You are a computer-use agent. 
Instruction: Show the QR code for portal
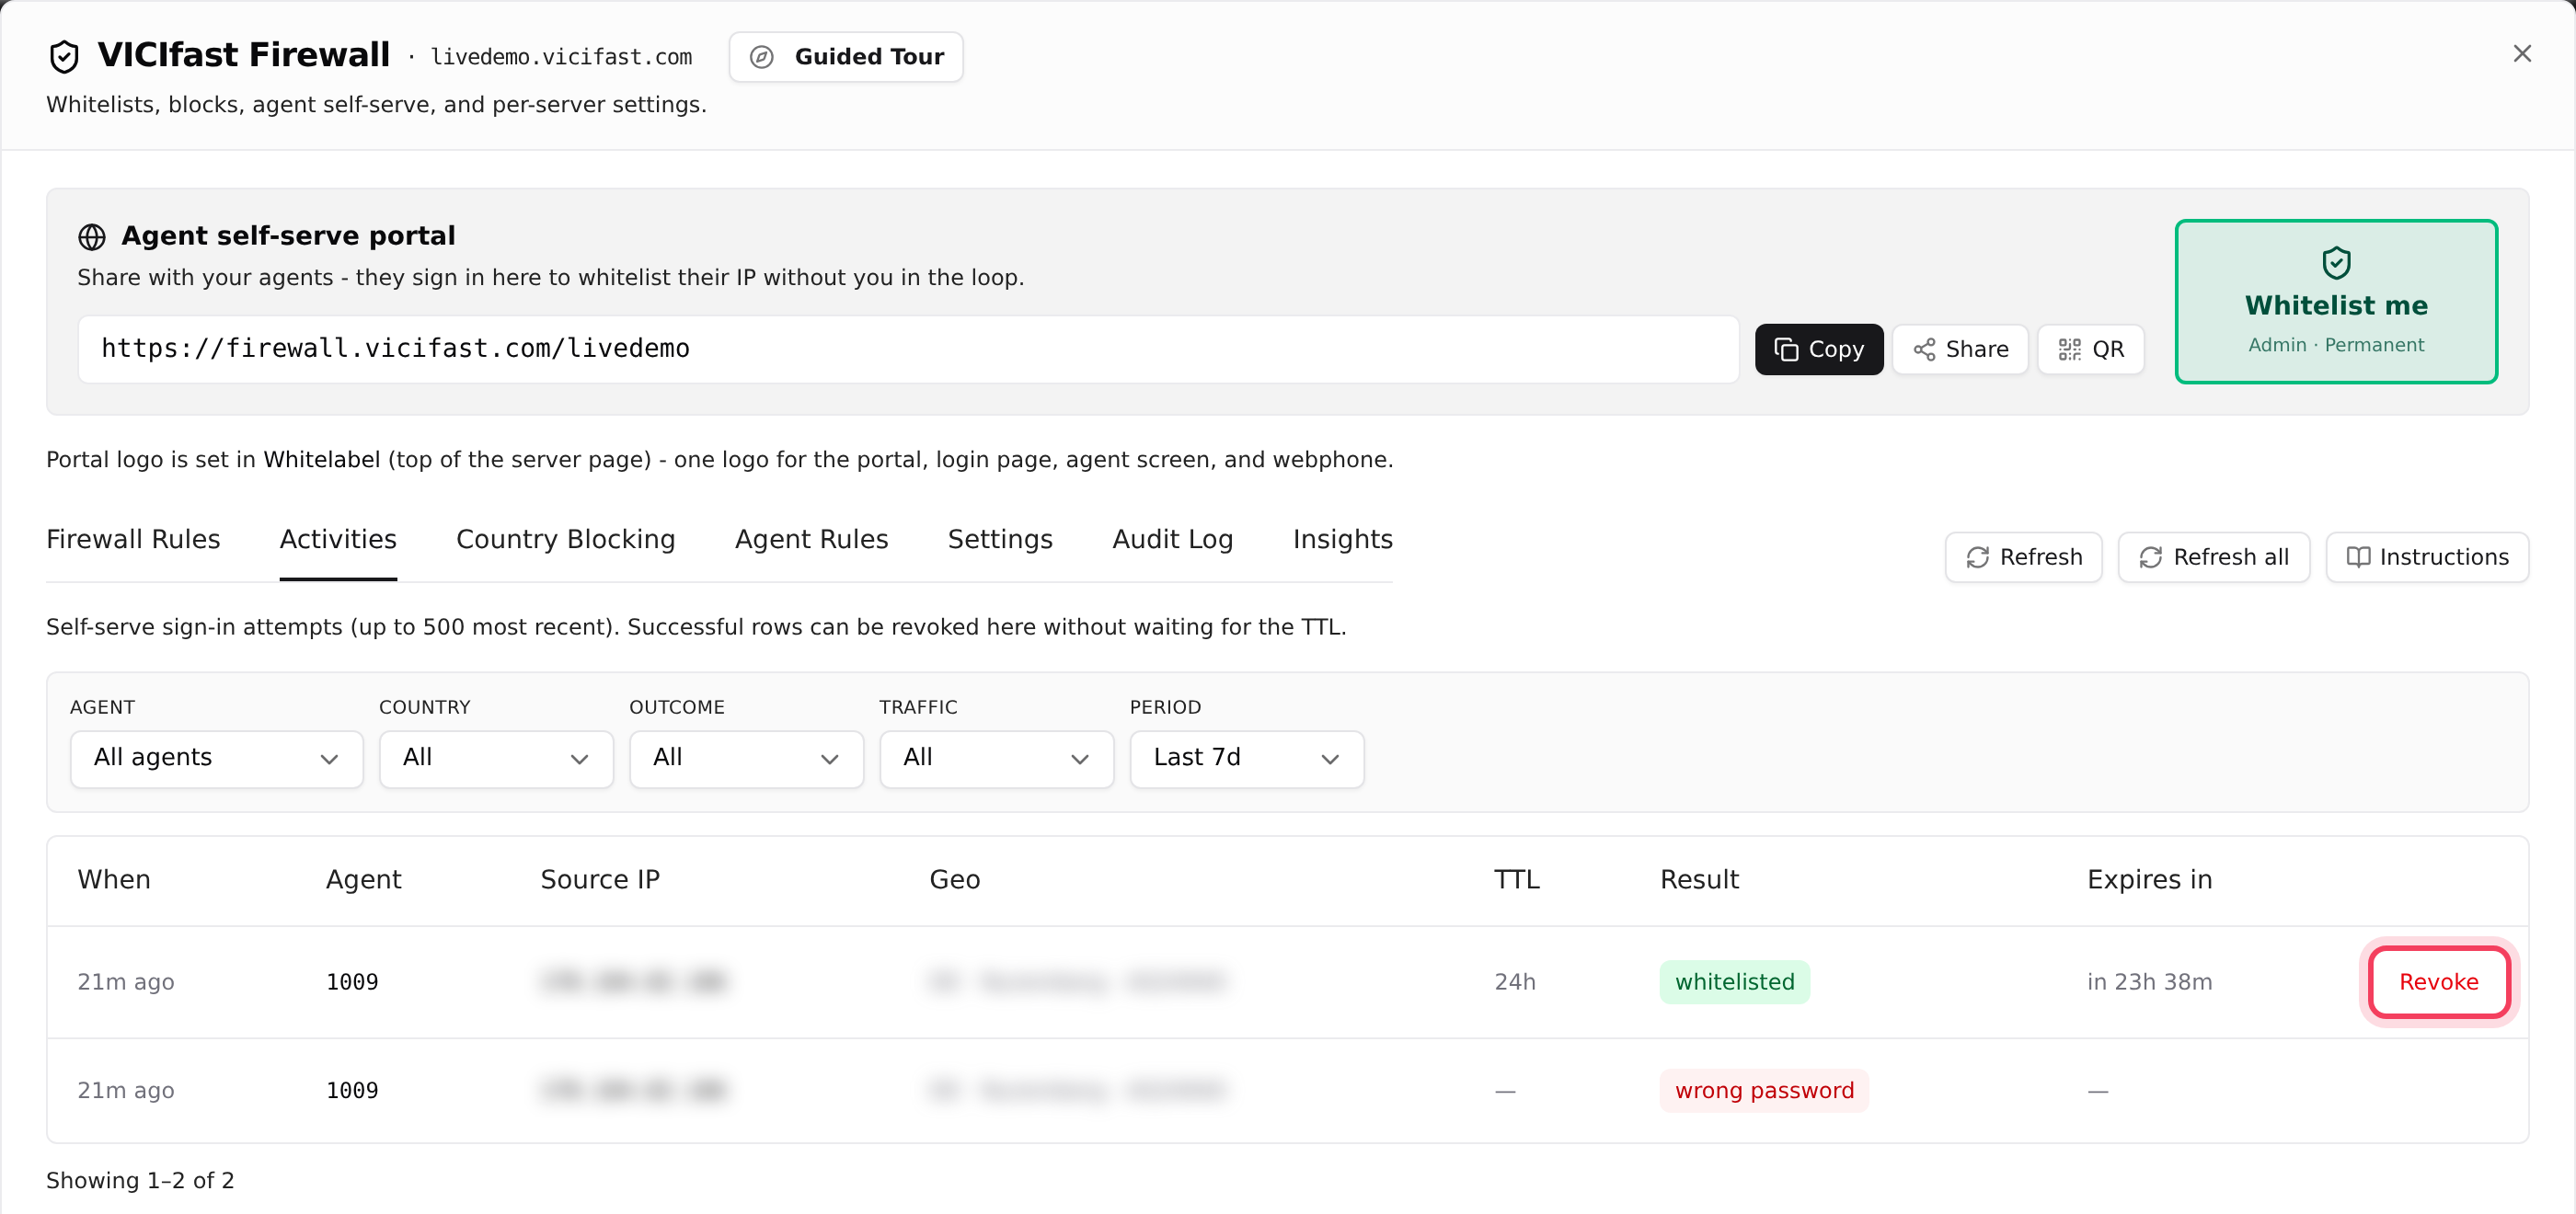[x=2091, y=349]
